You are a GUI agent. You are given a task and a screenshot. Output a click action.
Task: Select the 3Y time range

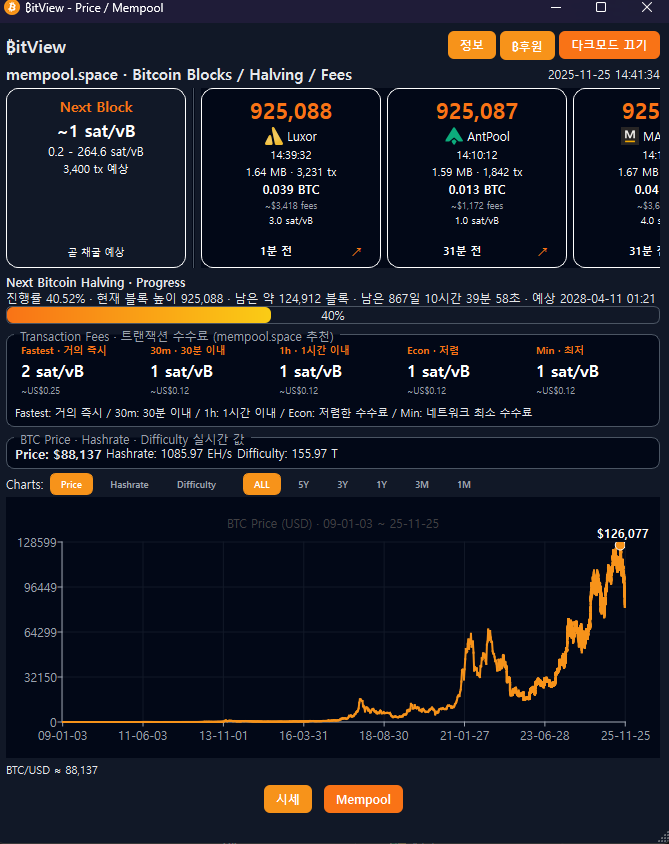click(342, 484)
